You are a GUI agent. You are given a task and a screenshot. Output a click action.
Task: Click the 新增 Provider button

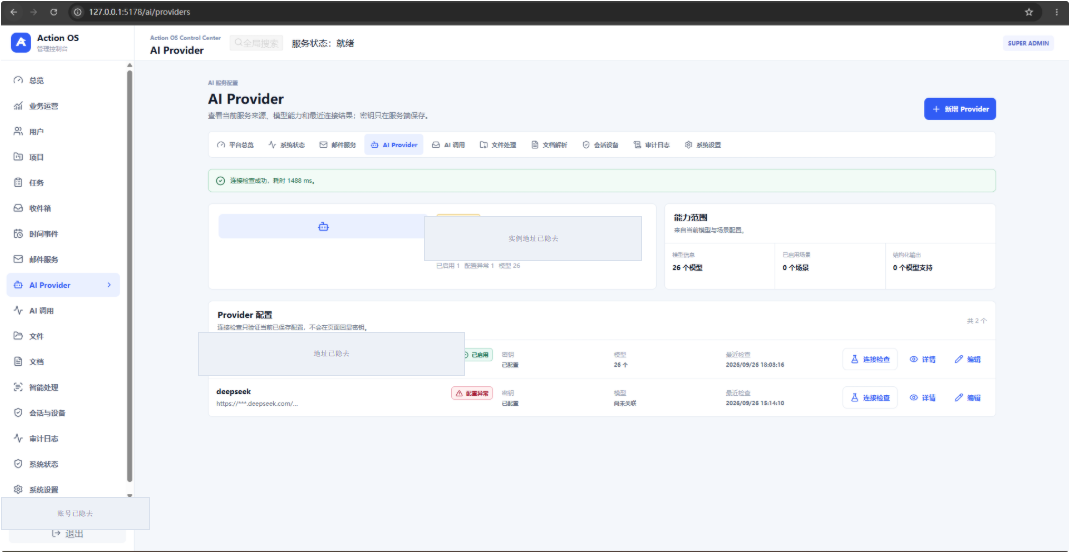click(x=960, y=109)
